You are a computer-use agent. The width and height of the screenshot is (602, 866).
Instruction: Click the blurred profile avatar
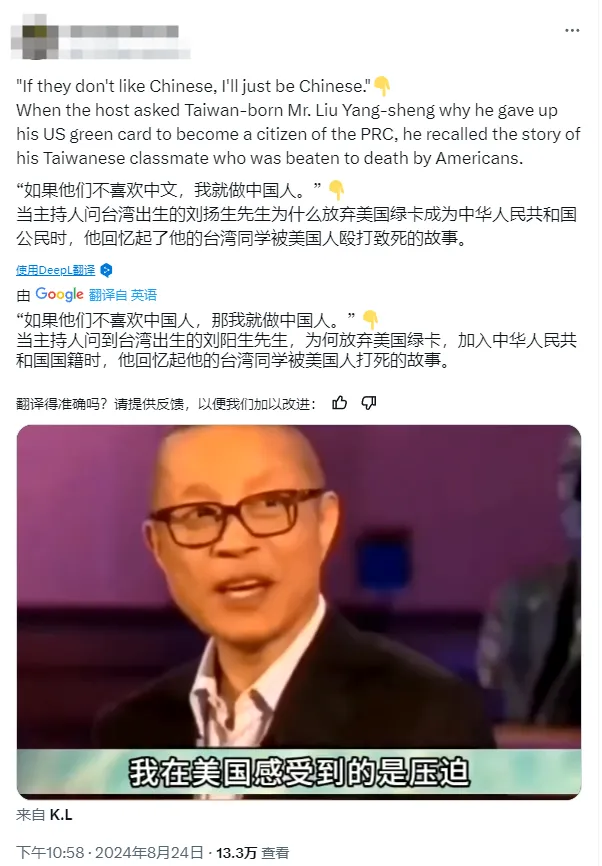[35, 36]
